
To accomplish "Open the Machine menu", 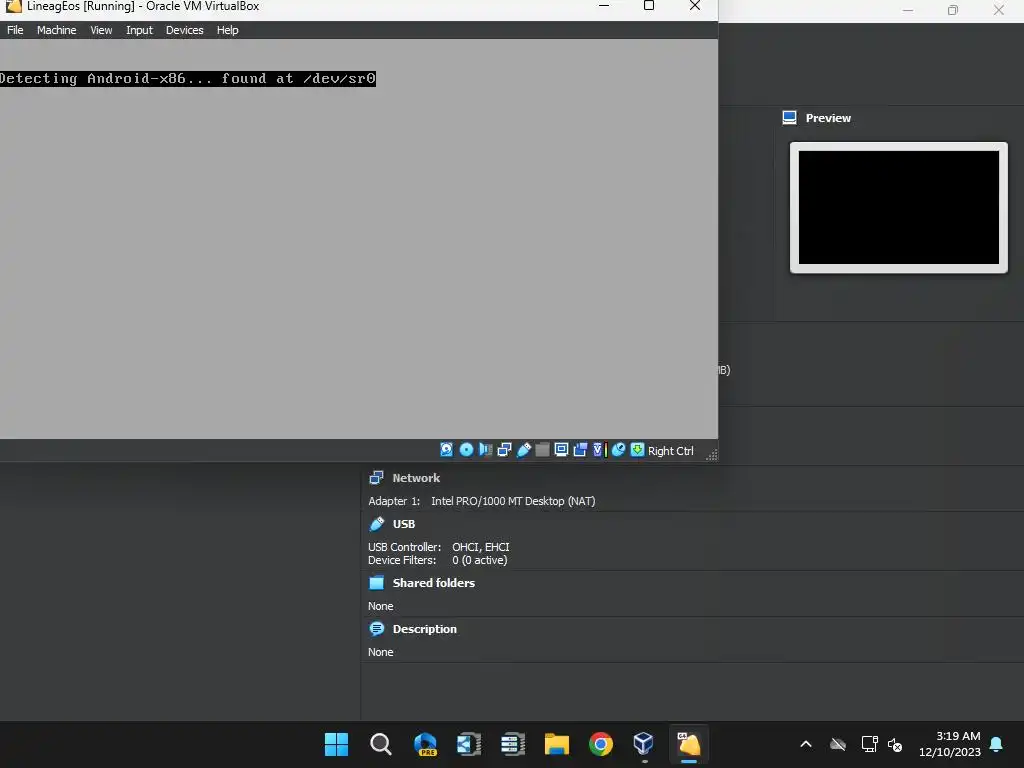I will 56,30.
